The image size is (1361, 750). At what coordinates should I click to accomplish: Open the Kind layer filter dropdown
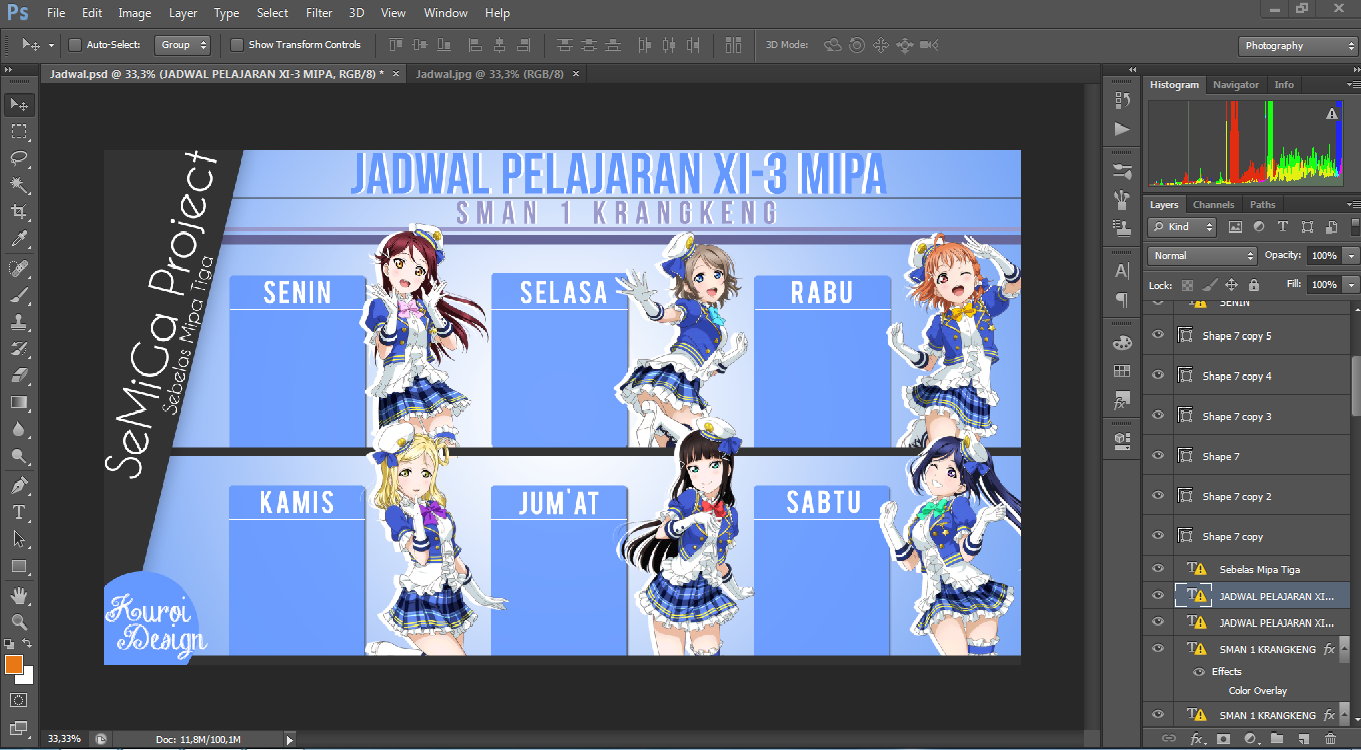[1183, 227]
